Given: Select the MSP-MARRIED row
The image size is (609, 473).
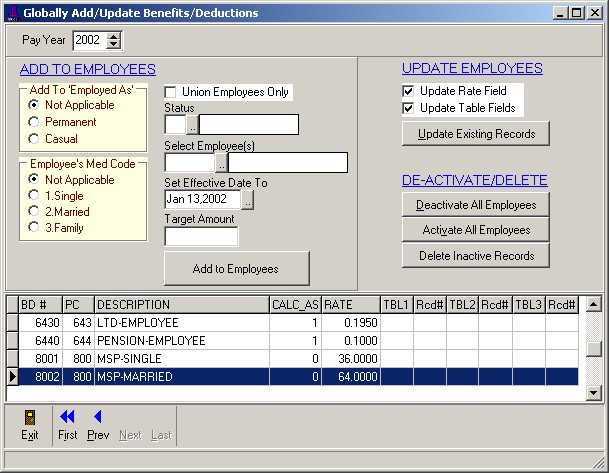Looking at the screenshot, I should coord(298,377).
